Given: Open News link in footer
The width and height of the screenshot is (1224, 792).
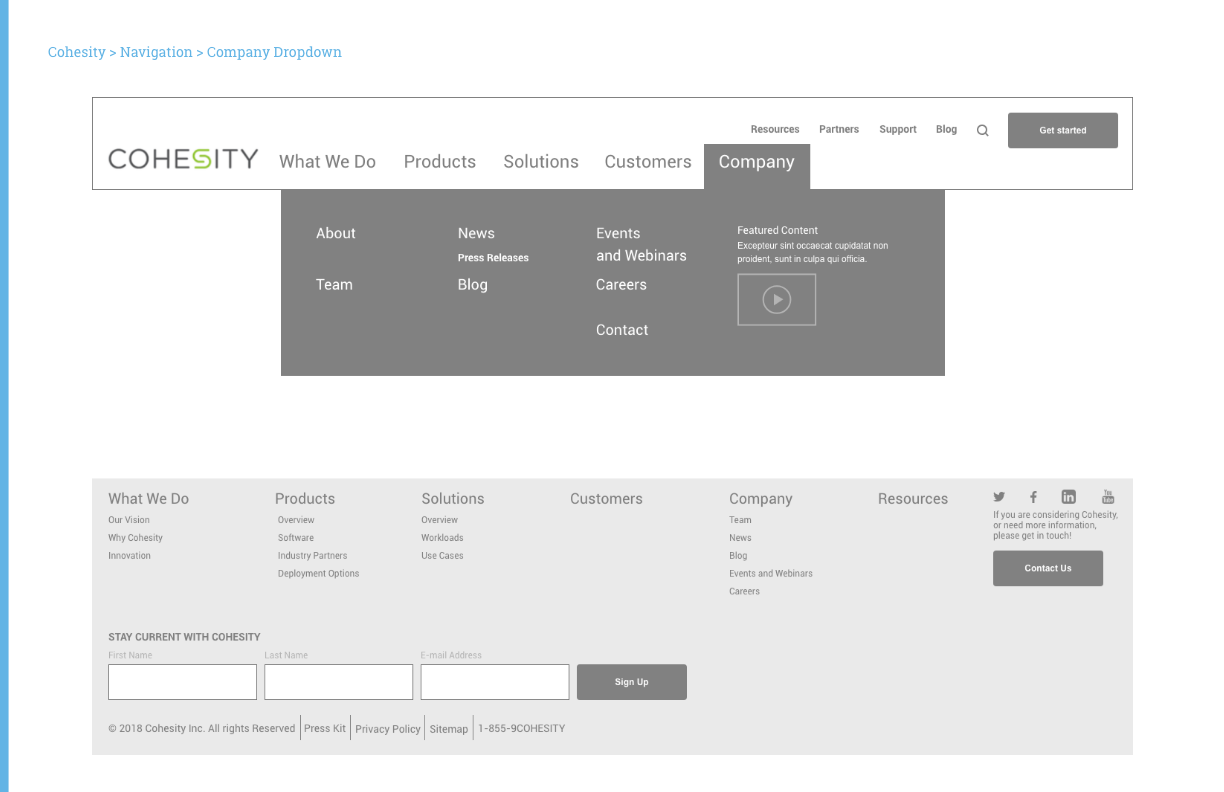Looking at the screenshot, I should (x=740, y=538).
